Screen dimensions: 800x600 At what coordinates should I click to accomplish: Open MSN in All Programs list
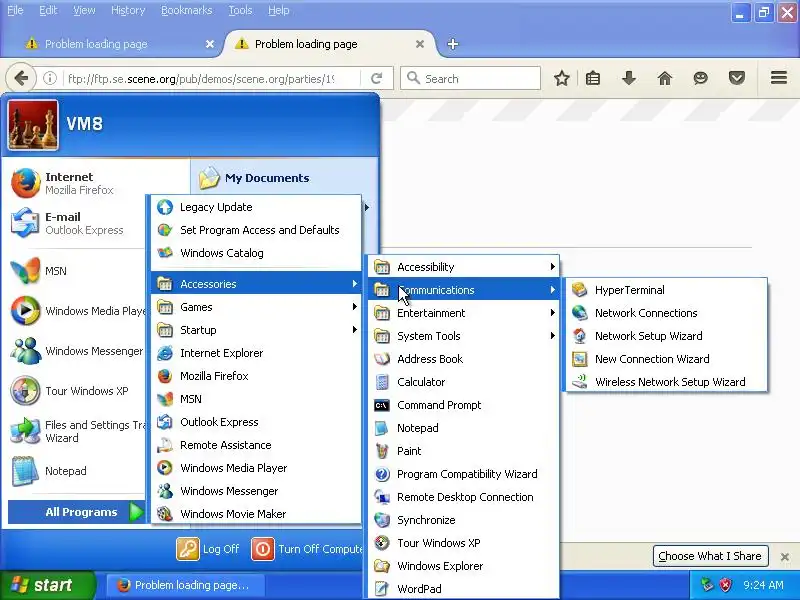click(256, 399)
